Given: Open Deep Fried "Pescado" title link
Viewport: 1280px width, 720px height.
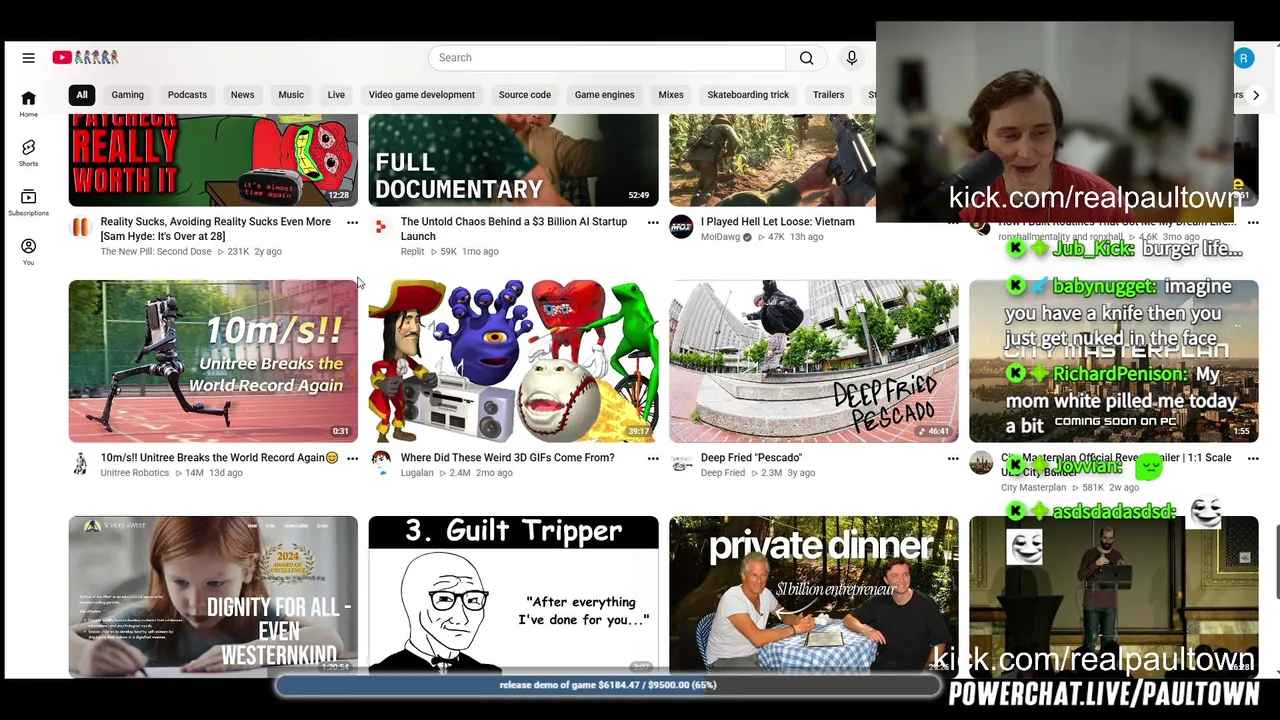Looking at the screenshot, I should 751,458.
